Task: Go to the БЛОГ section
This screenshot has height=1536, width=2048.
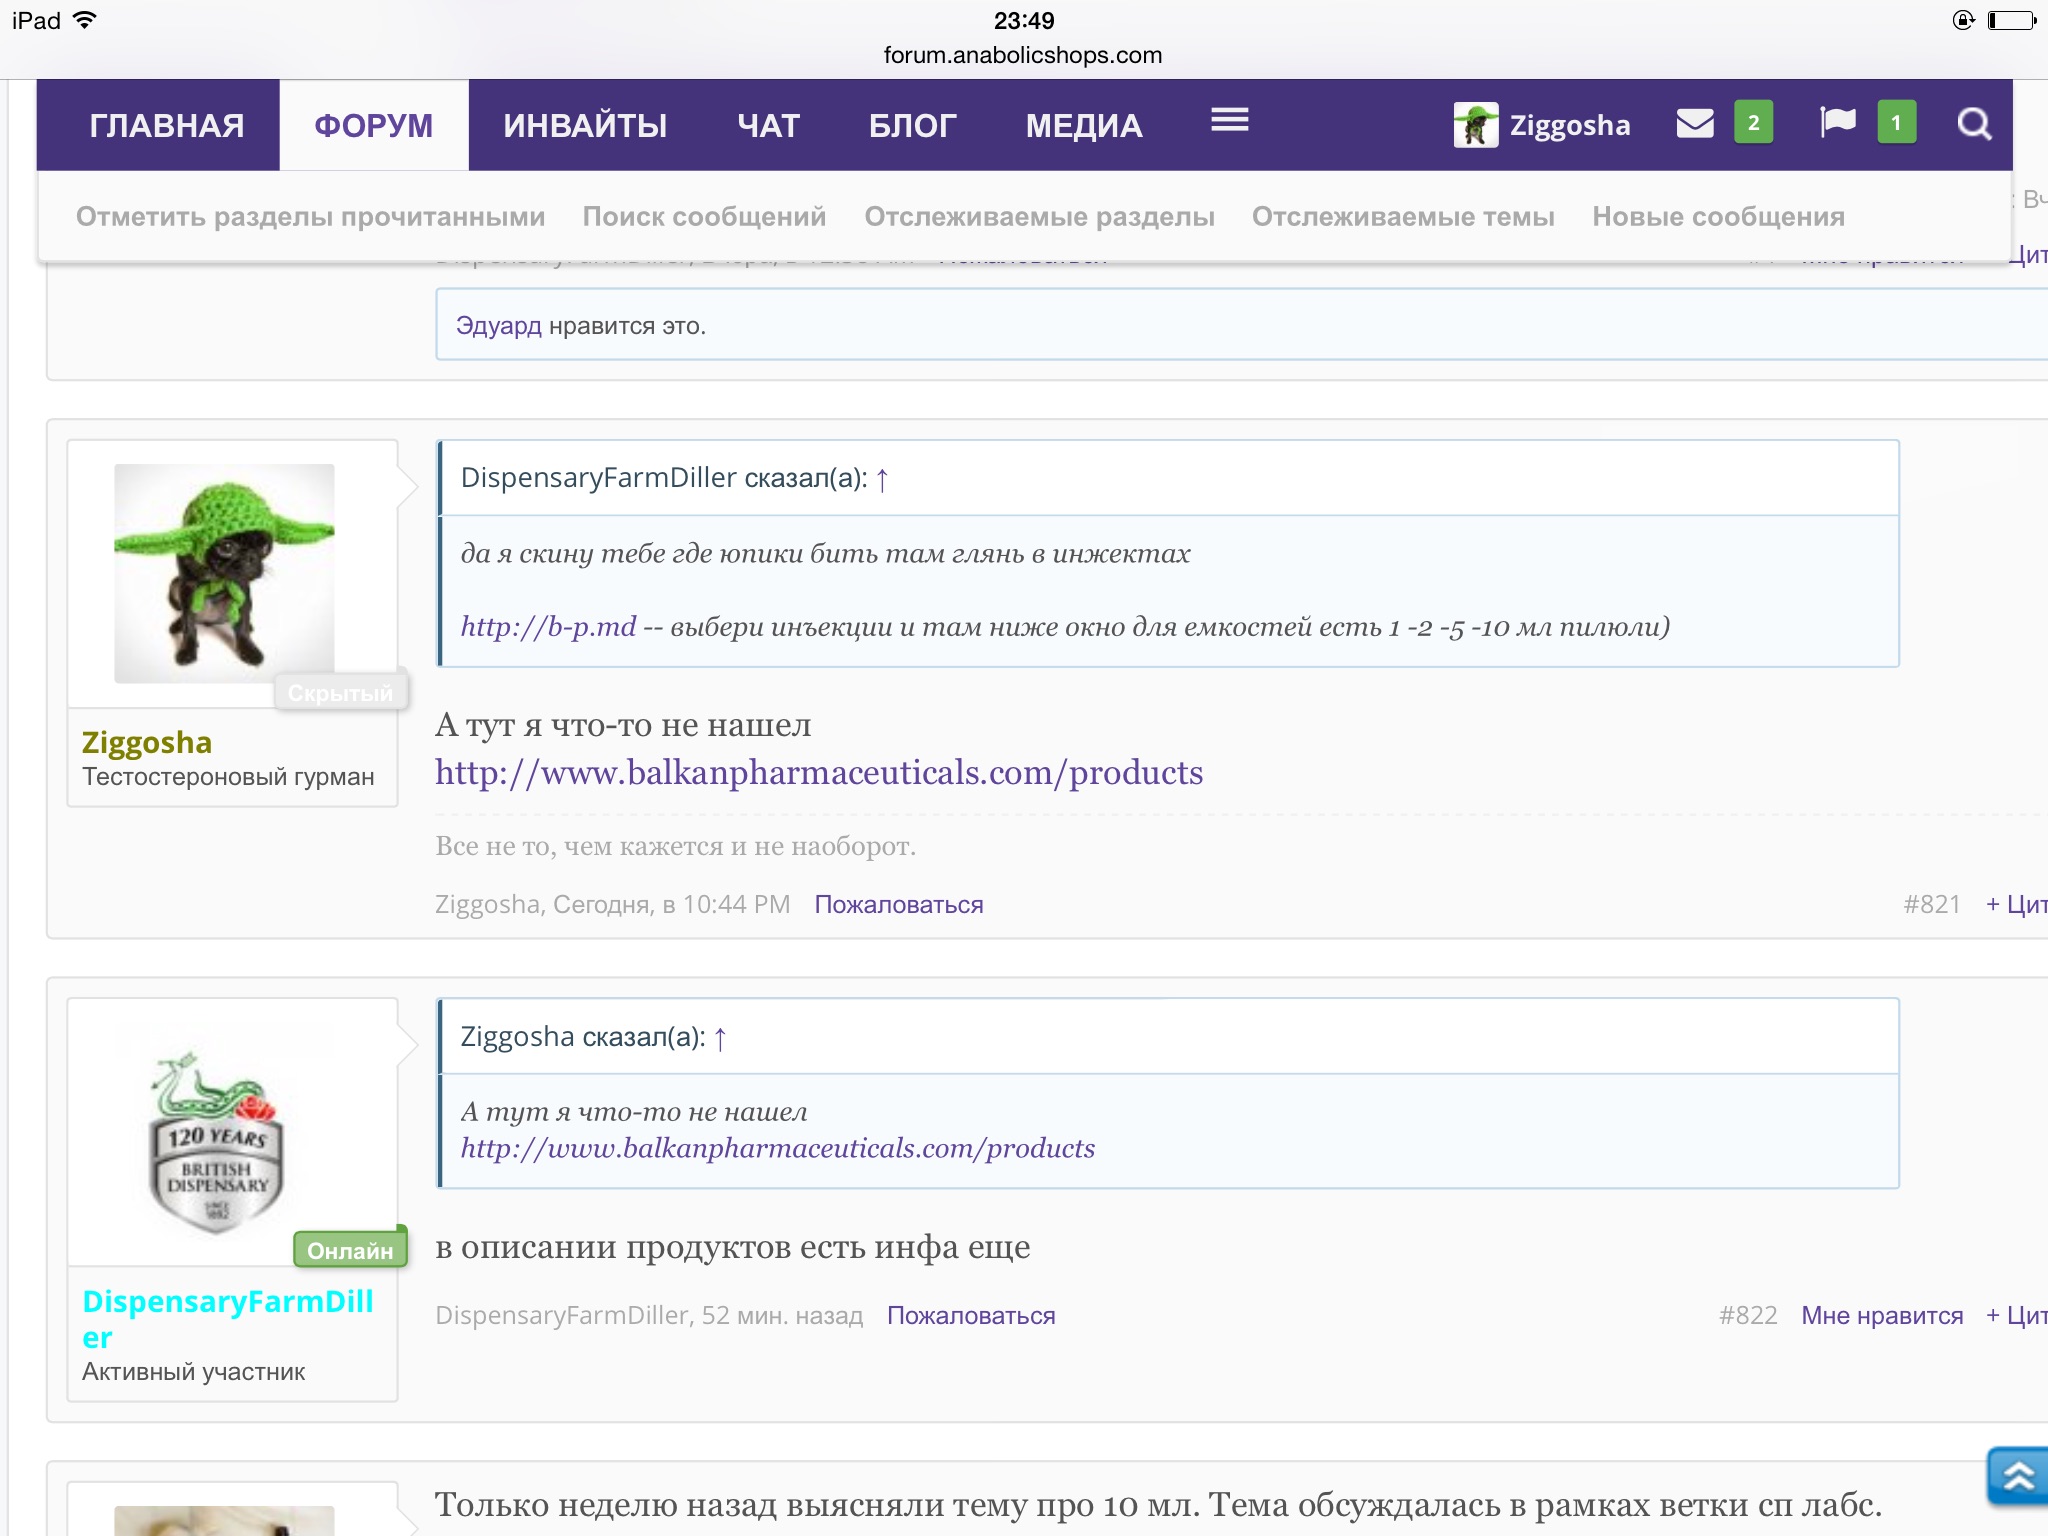Action: click(x=912, y=126)
